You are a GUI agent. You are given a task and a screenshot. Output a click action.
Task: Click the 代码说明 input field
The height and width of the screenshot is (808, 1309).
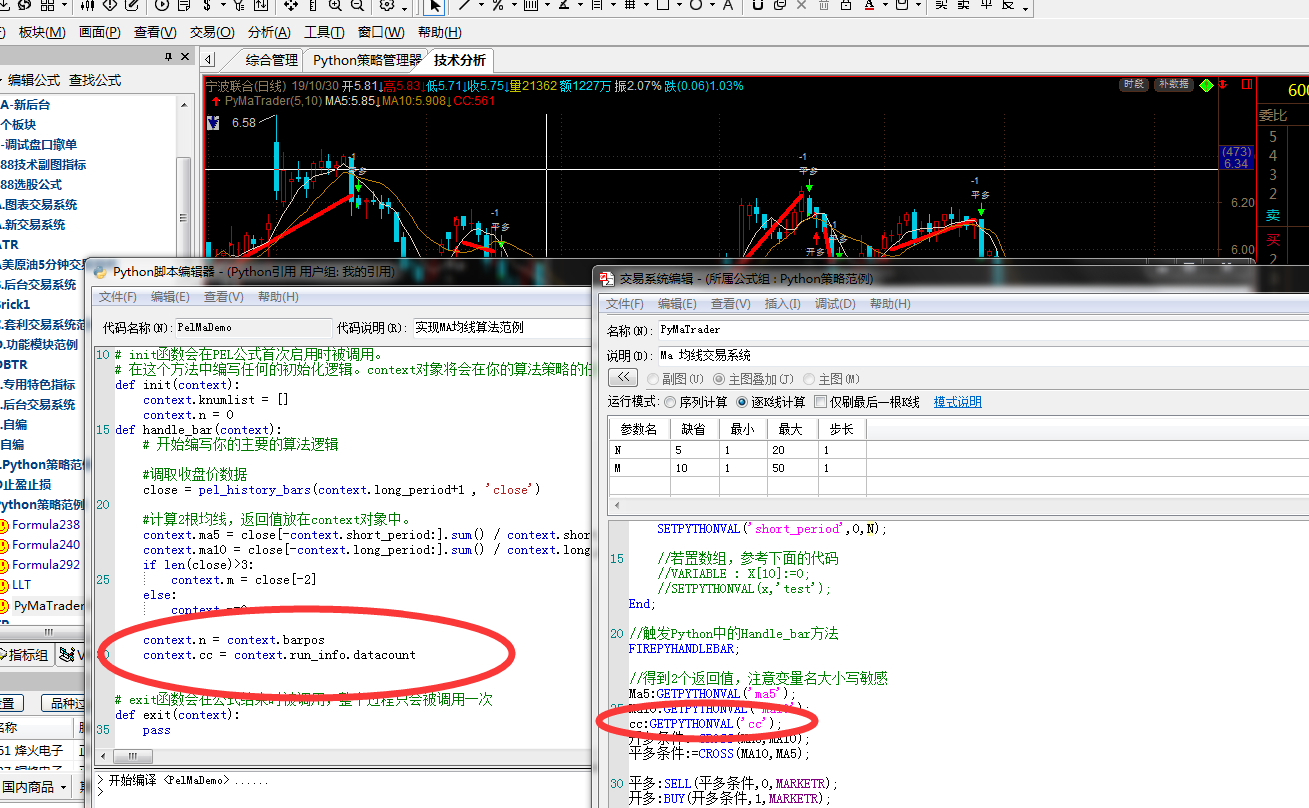pos(503,327)
